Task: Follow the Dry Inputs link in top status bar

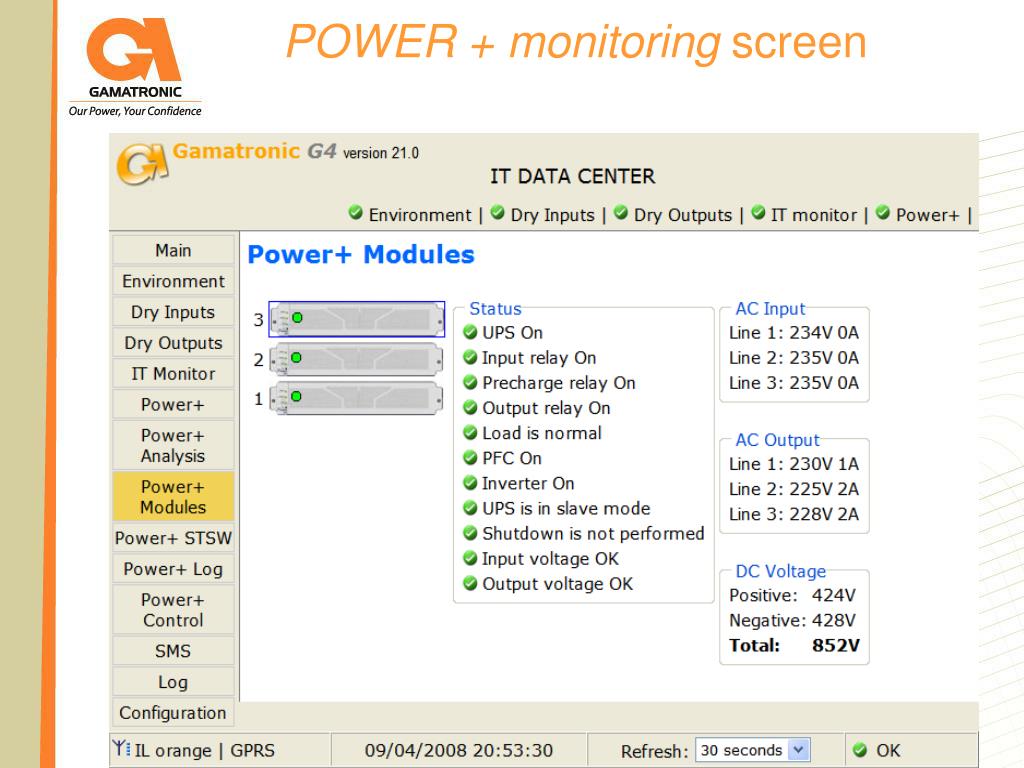Action: [x=552, y=215]
